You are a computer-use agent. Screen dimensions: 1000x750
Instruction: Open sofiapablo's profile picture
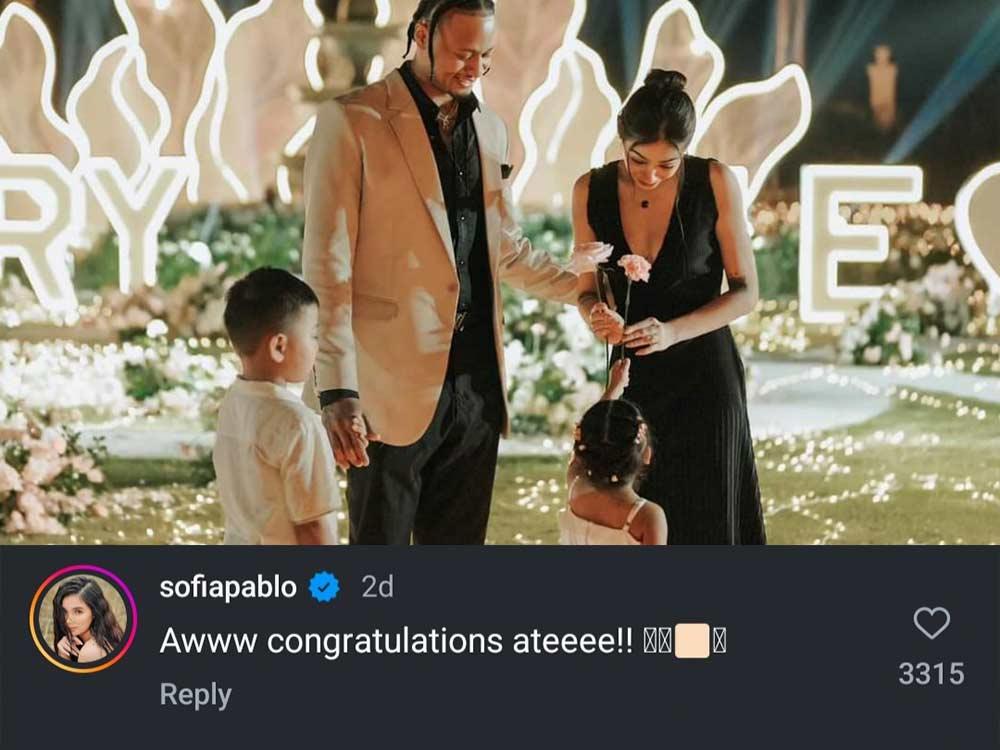coord(83,619)
